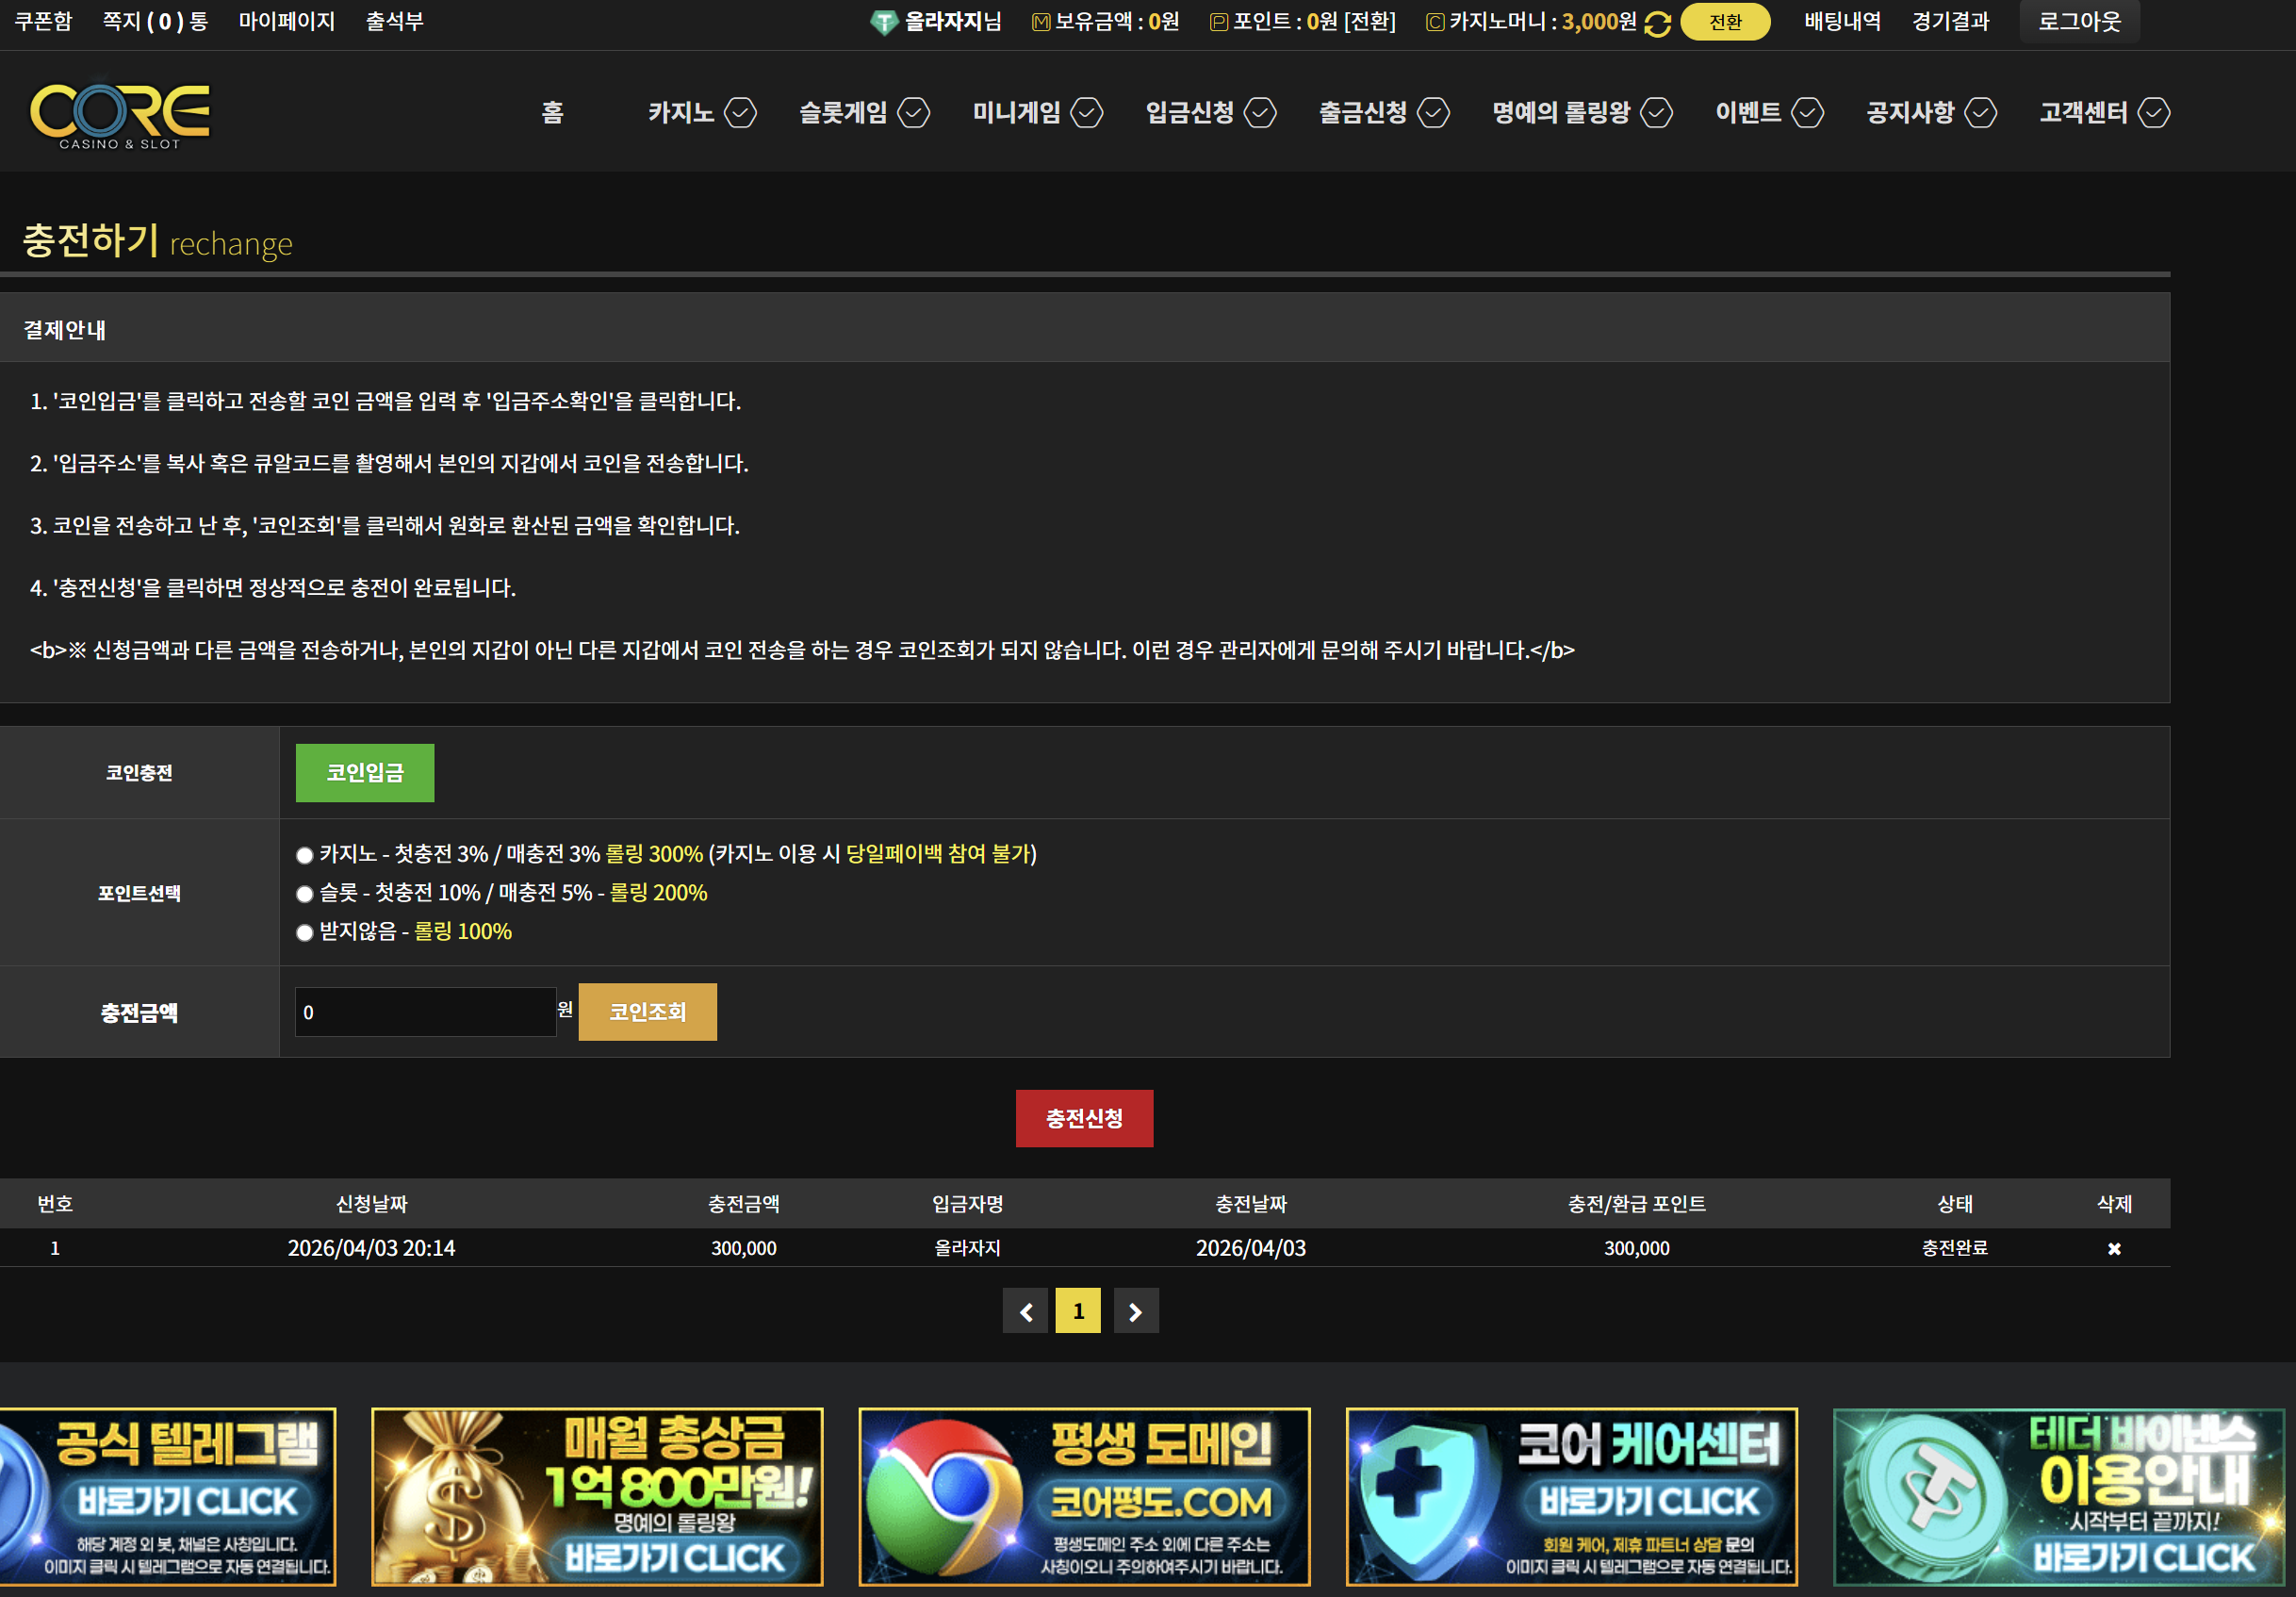Expand the 미니게임 menu chevron
Image resolution: width=2296 pixels, height=1597 pixels.
1087,113
